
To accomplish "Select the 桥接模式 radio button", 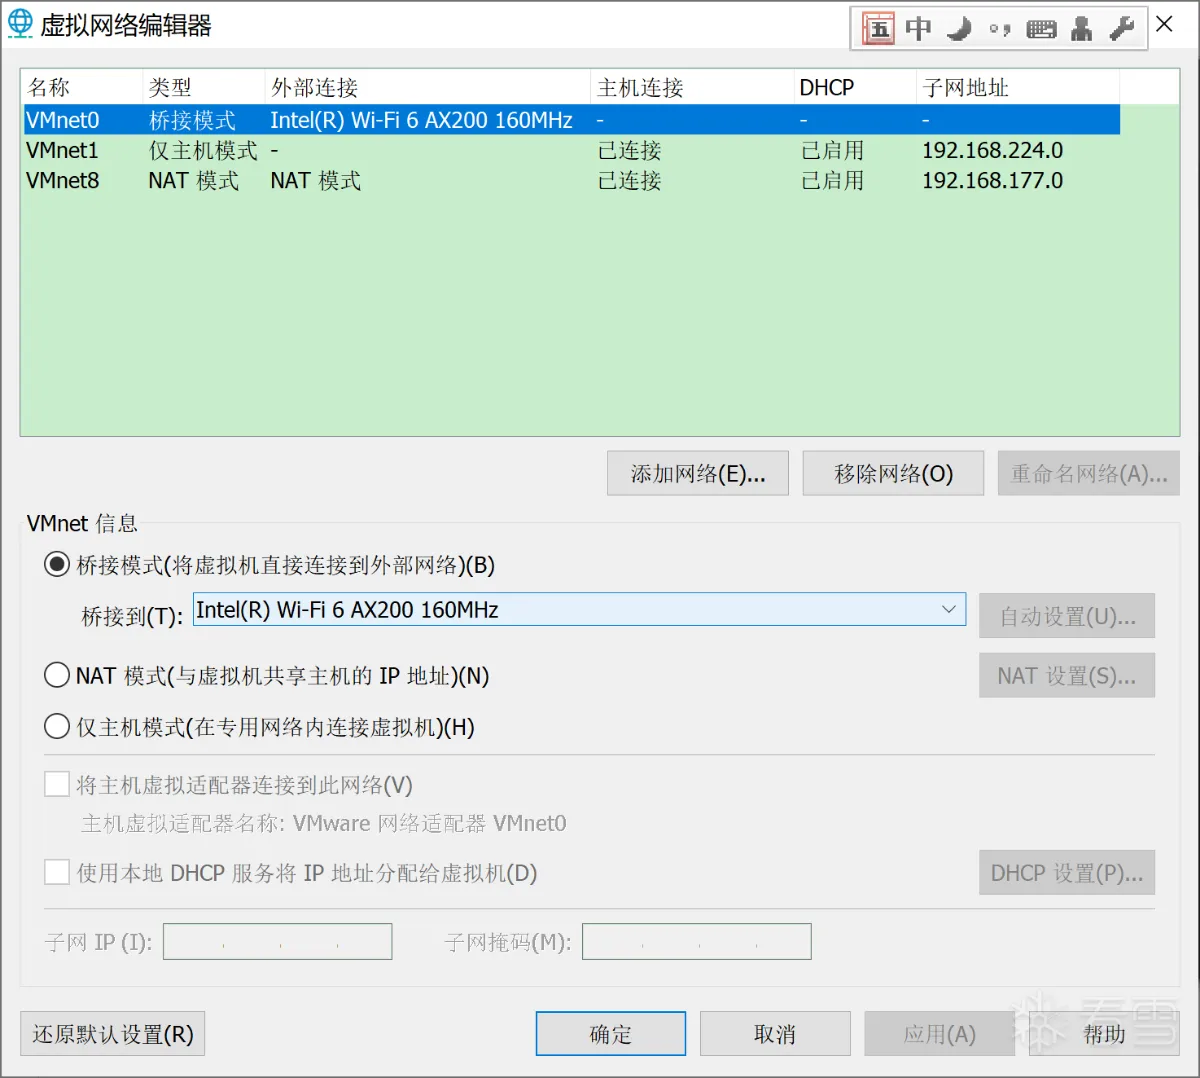I will (x=57, y=564).
